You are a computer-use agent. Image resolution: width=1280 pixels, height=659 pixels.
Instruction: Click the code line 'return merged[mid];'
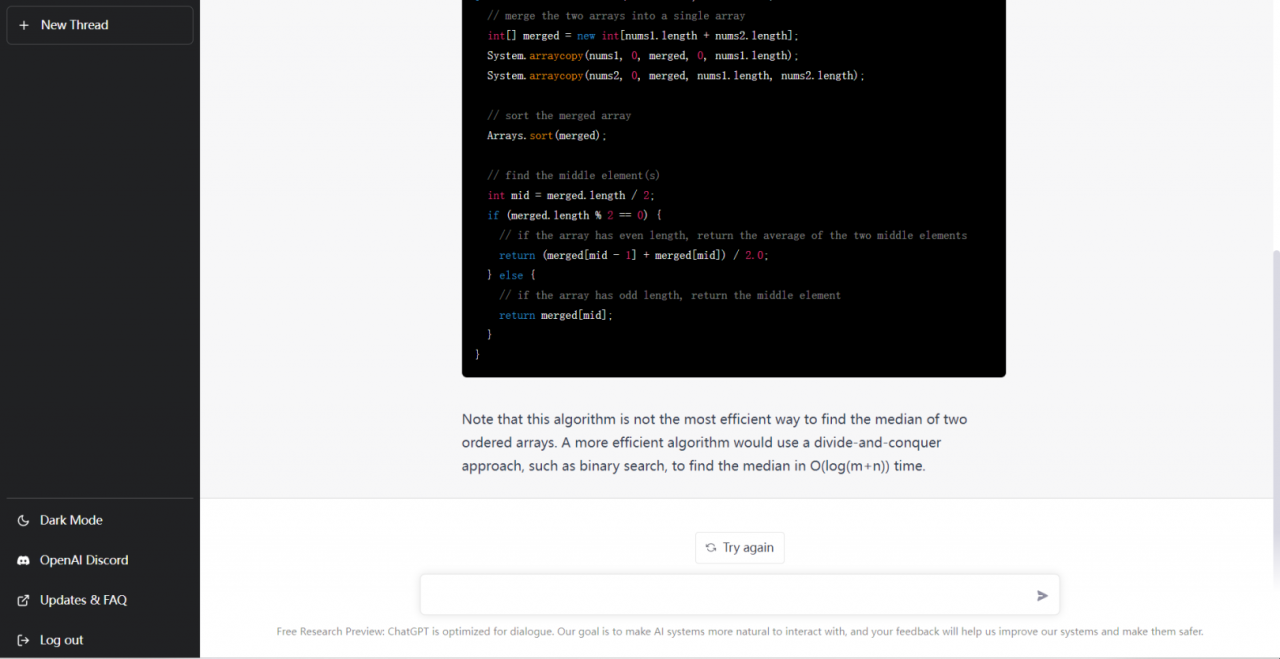pyautogui.click(x=556, y=315)
